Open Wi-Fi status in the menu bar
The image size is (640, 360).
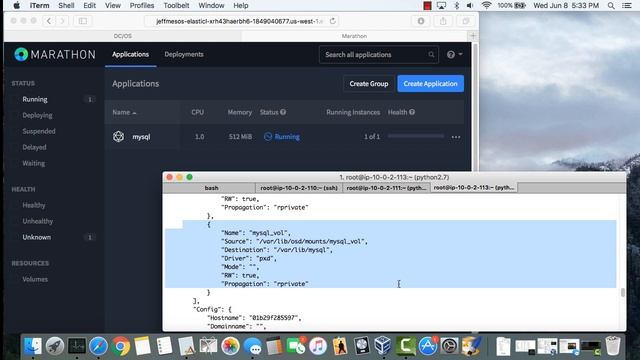click(486, 5)
